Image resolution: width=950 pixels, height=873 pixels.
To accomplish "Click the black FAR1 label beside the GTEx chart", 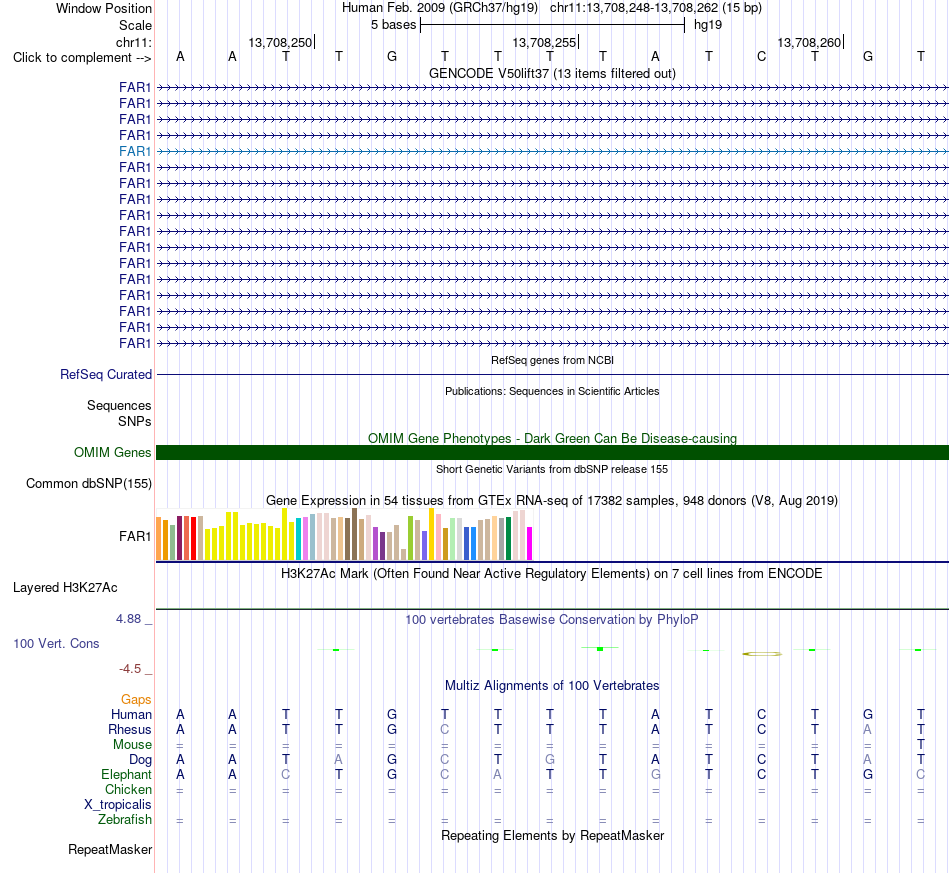I will coord(135,536).
